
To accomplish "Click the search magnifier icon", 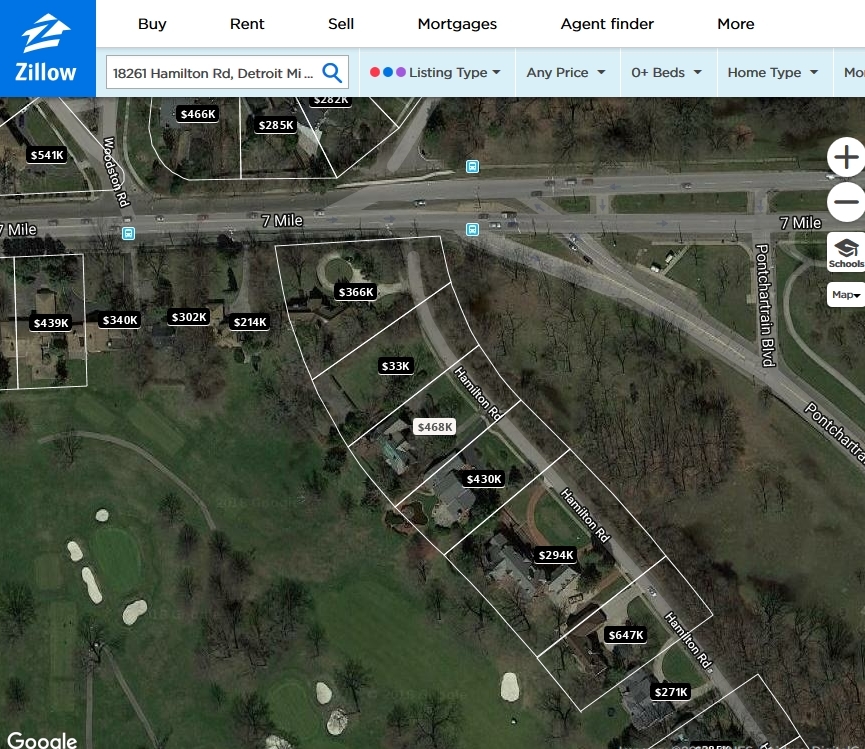I will [332, 72].
